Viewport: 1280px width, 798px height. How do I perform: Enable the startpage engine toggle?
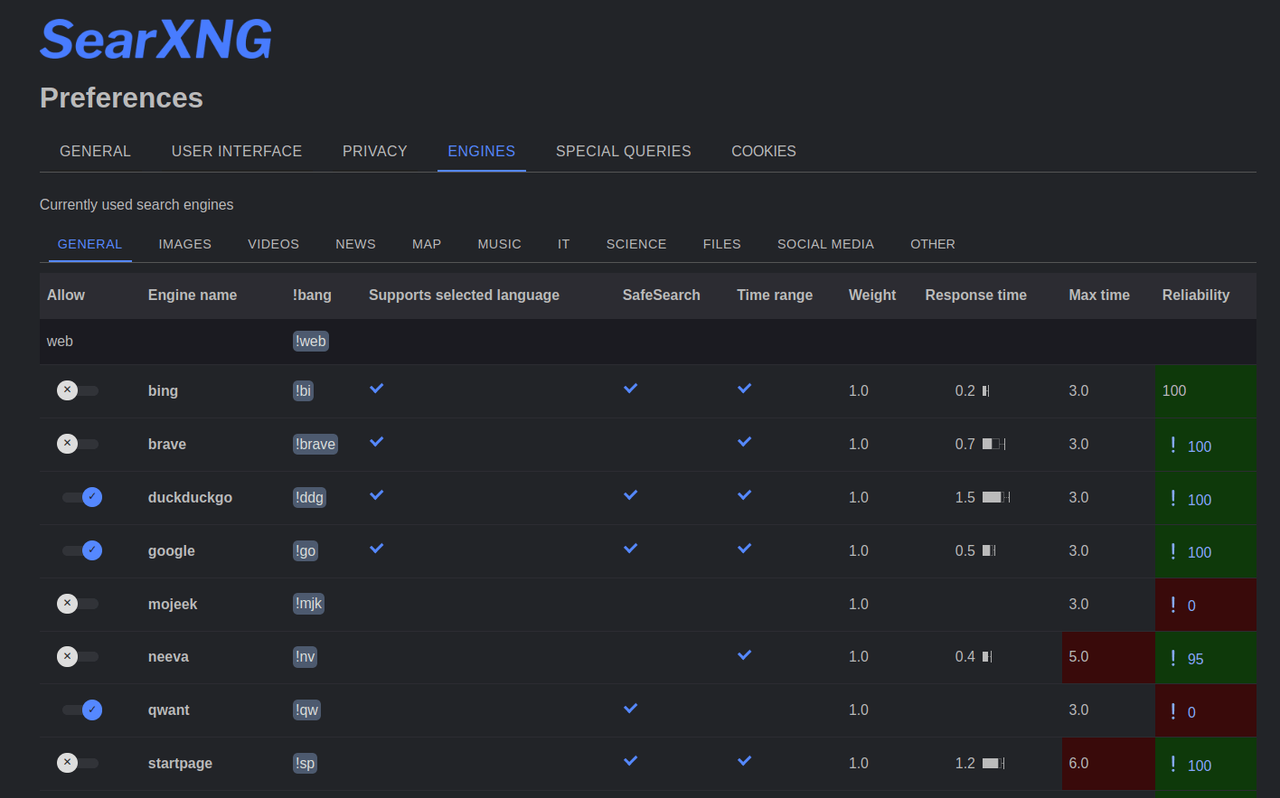tap(78, 763)
